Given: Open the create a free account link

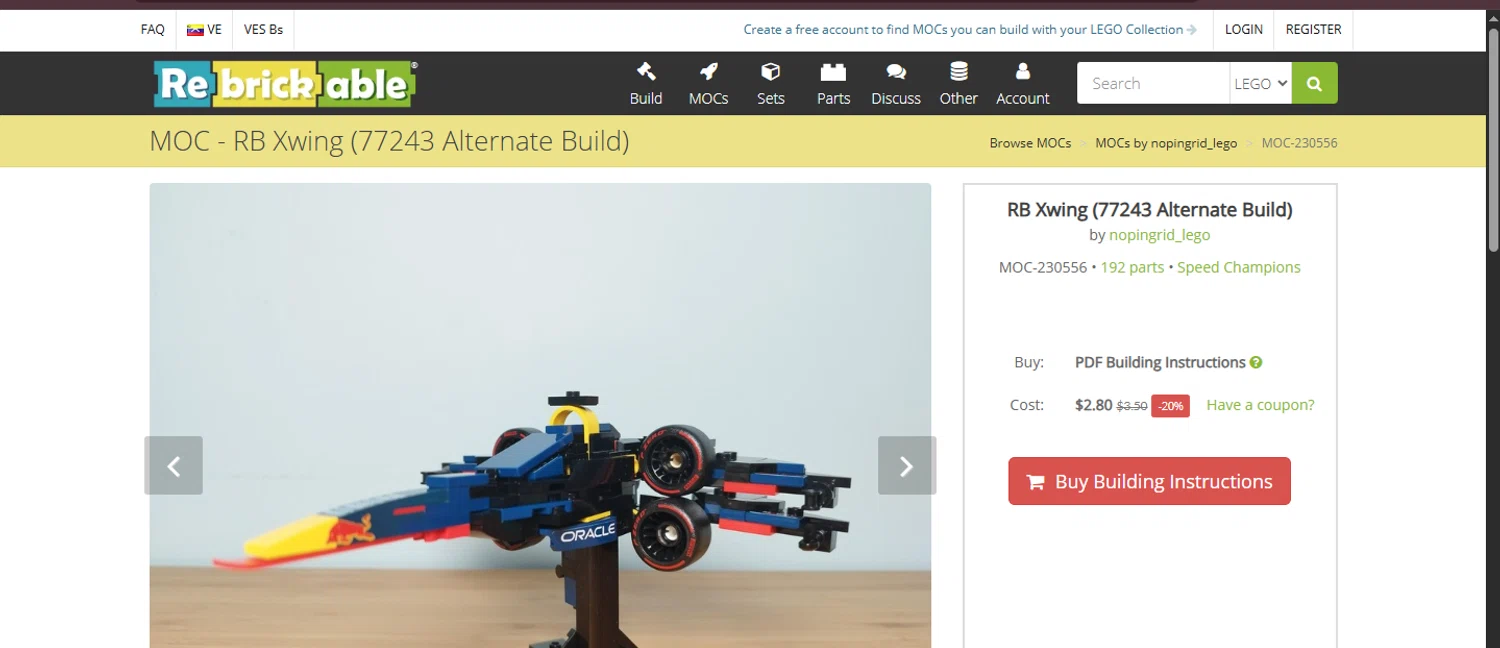Looking at the screenshot, I should [x=970, y=30].
